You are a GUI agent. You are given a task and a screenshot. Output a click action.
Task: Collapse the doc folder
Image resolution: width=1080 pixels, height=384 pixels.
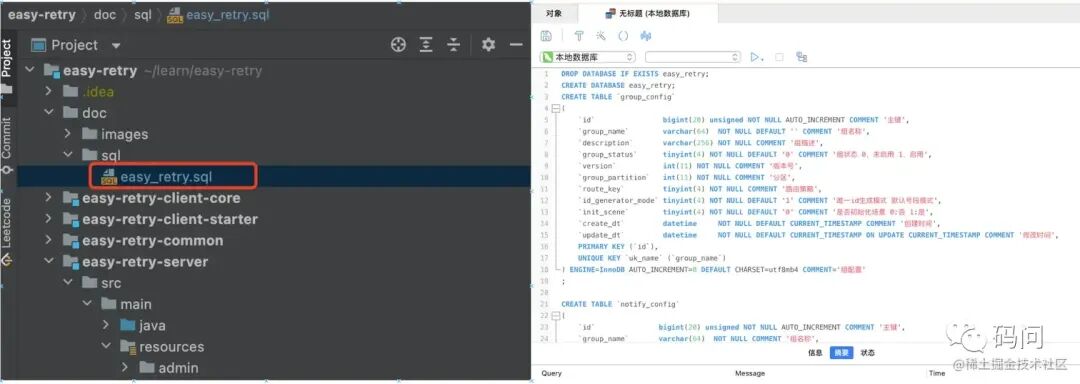(48, 113)
